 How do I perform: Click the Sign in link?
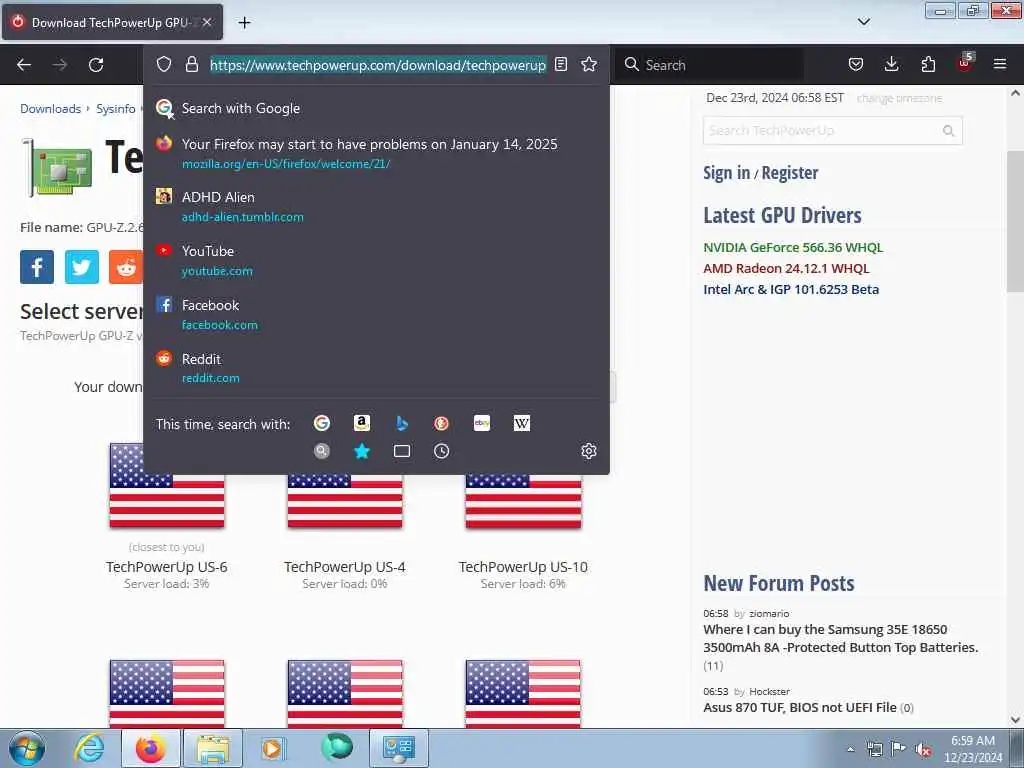point(726,172)
